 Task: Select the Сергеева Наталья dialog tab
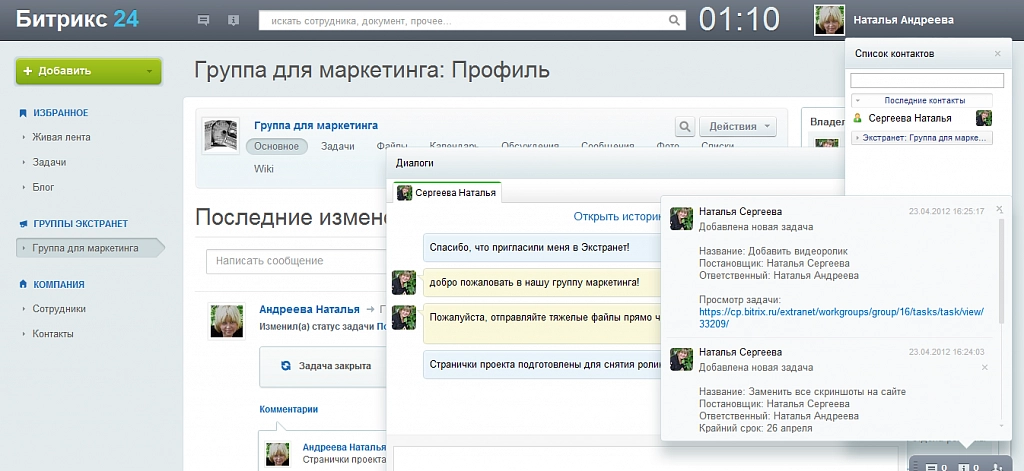click(447, 193)
